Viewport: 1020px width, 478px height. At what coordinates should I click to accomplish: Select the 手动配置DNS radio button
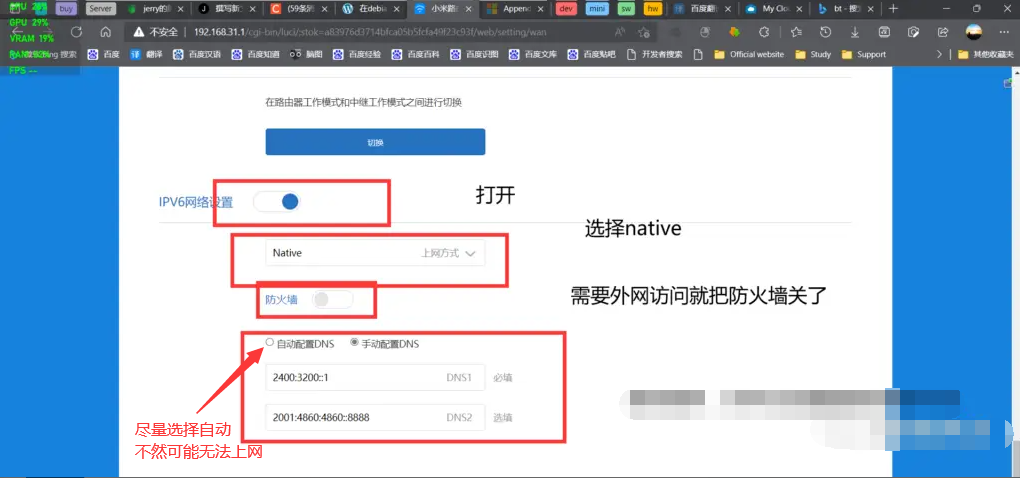(355, 343)
